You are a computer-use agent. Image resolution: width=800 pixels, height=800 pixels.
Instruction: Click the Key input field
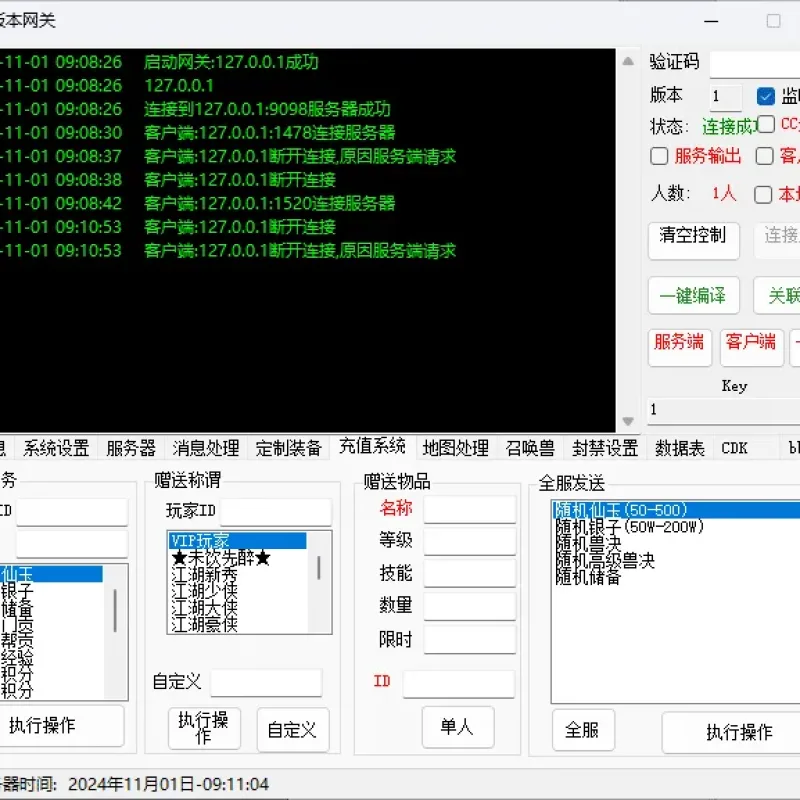click(723, 410)
